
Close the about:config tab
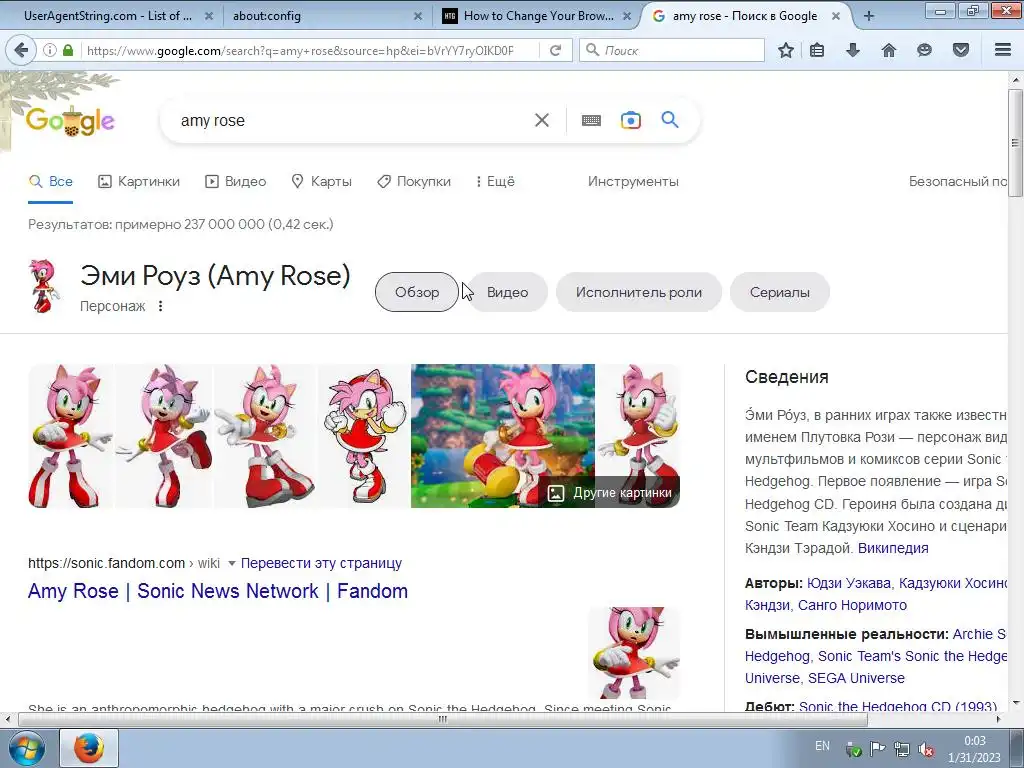[418, 16]
